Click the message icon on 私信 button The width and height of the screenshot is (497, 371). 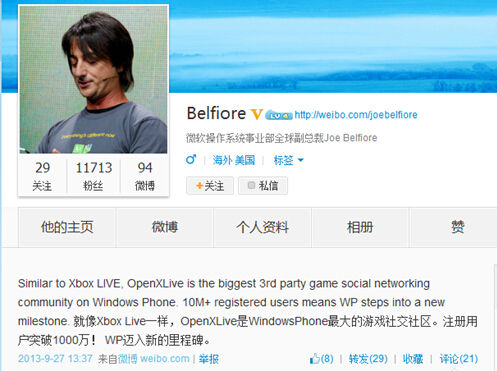[251, 185]
